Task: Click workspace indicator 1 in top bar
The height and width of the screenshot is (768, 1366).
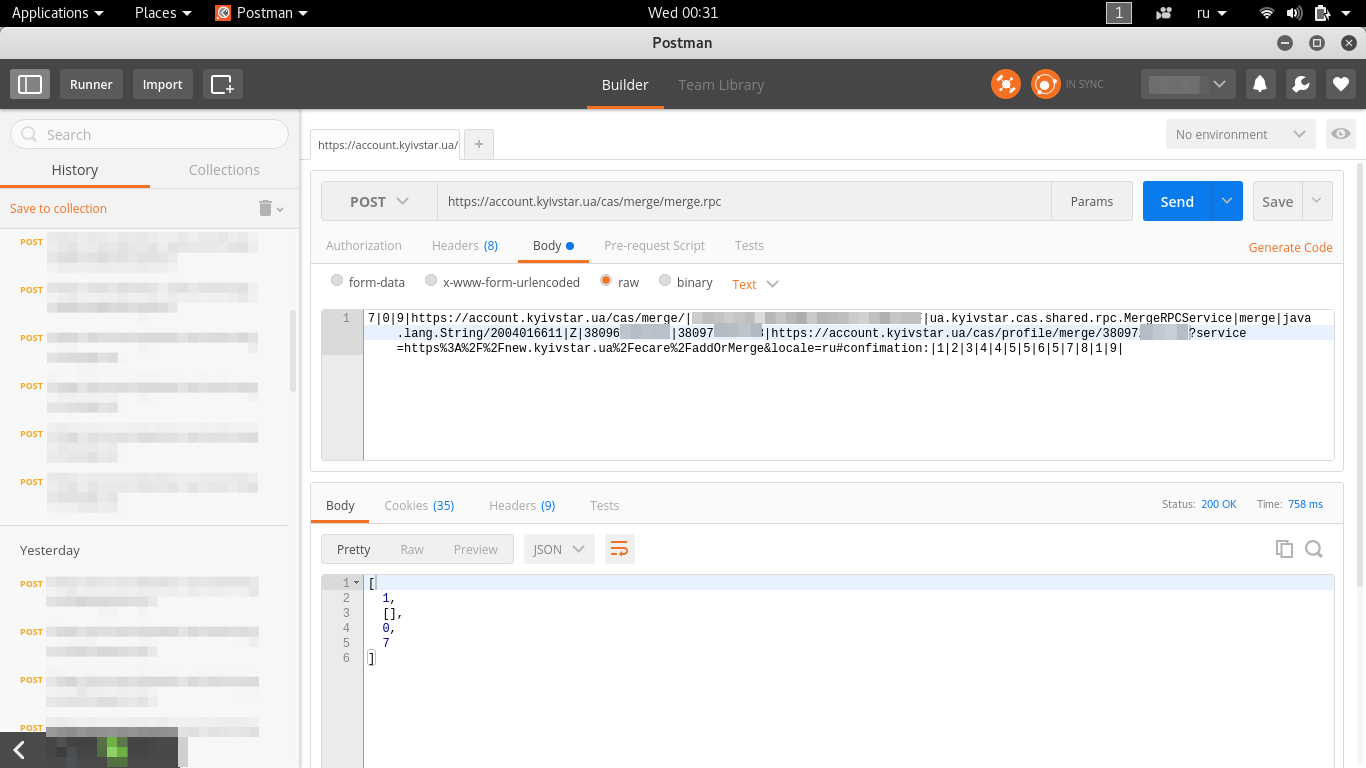Action: [1119, 13]
